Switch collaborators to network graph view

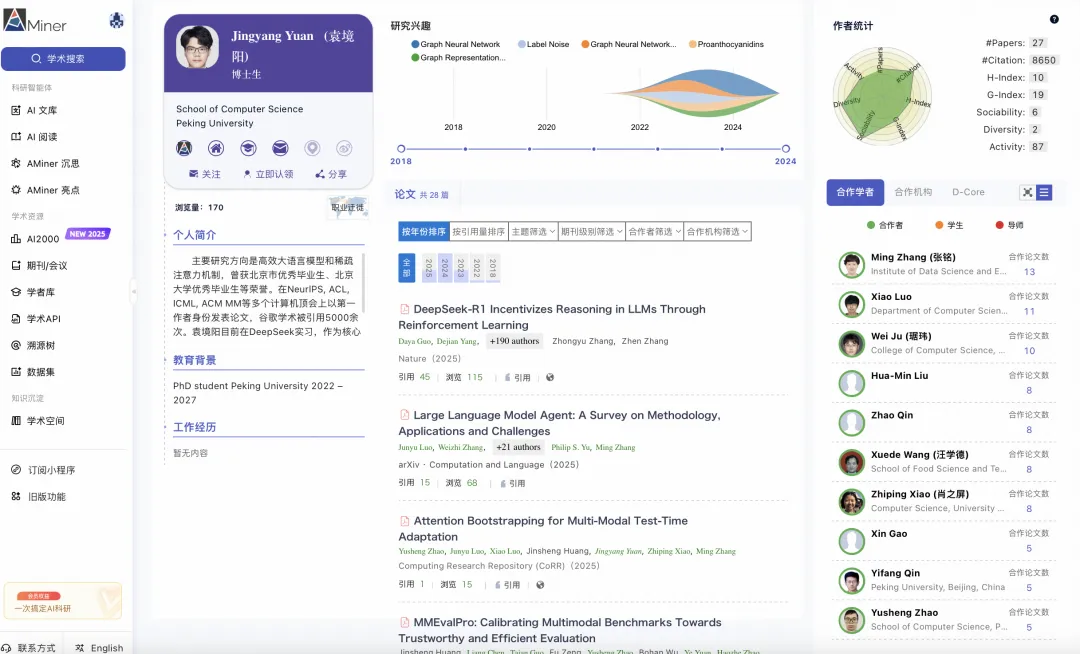coord(1027,192)
